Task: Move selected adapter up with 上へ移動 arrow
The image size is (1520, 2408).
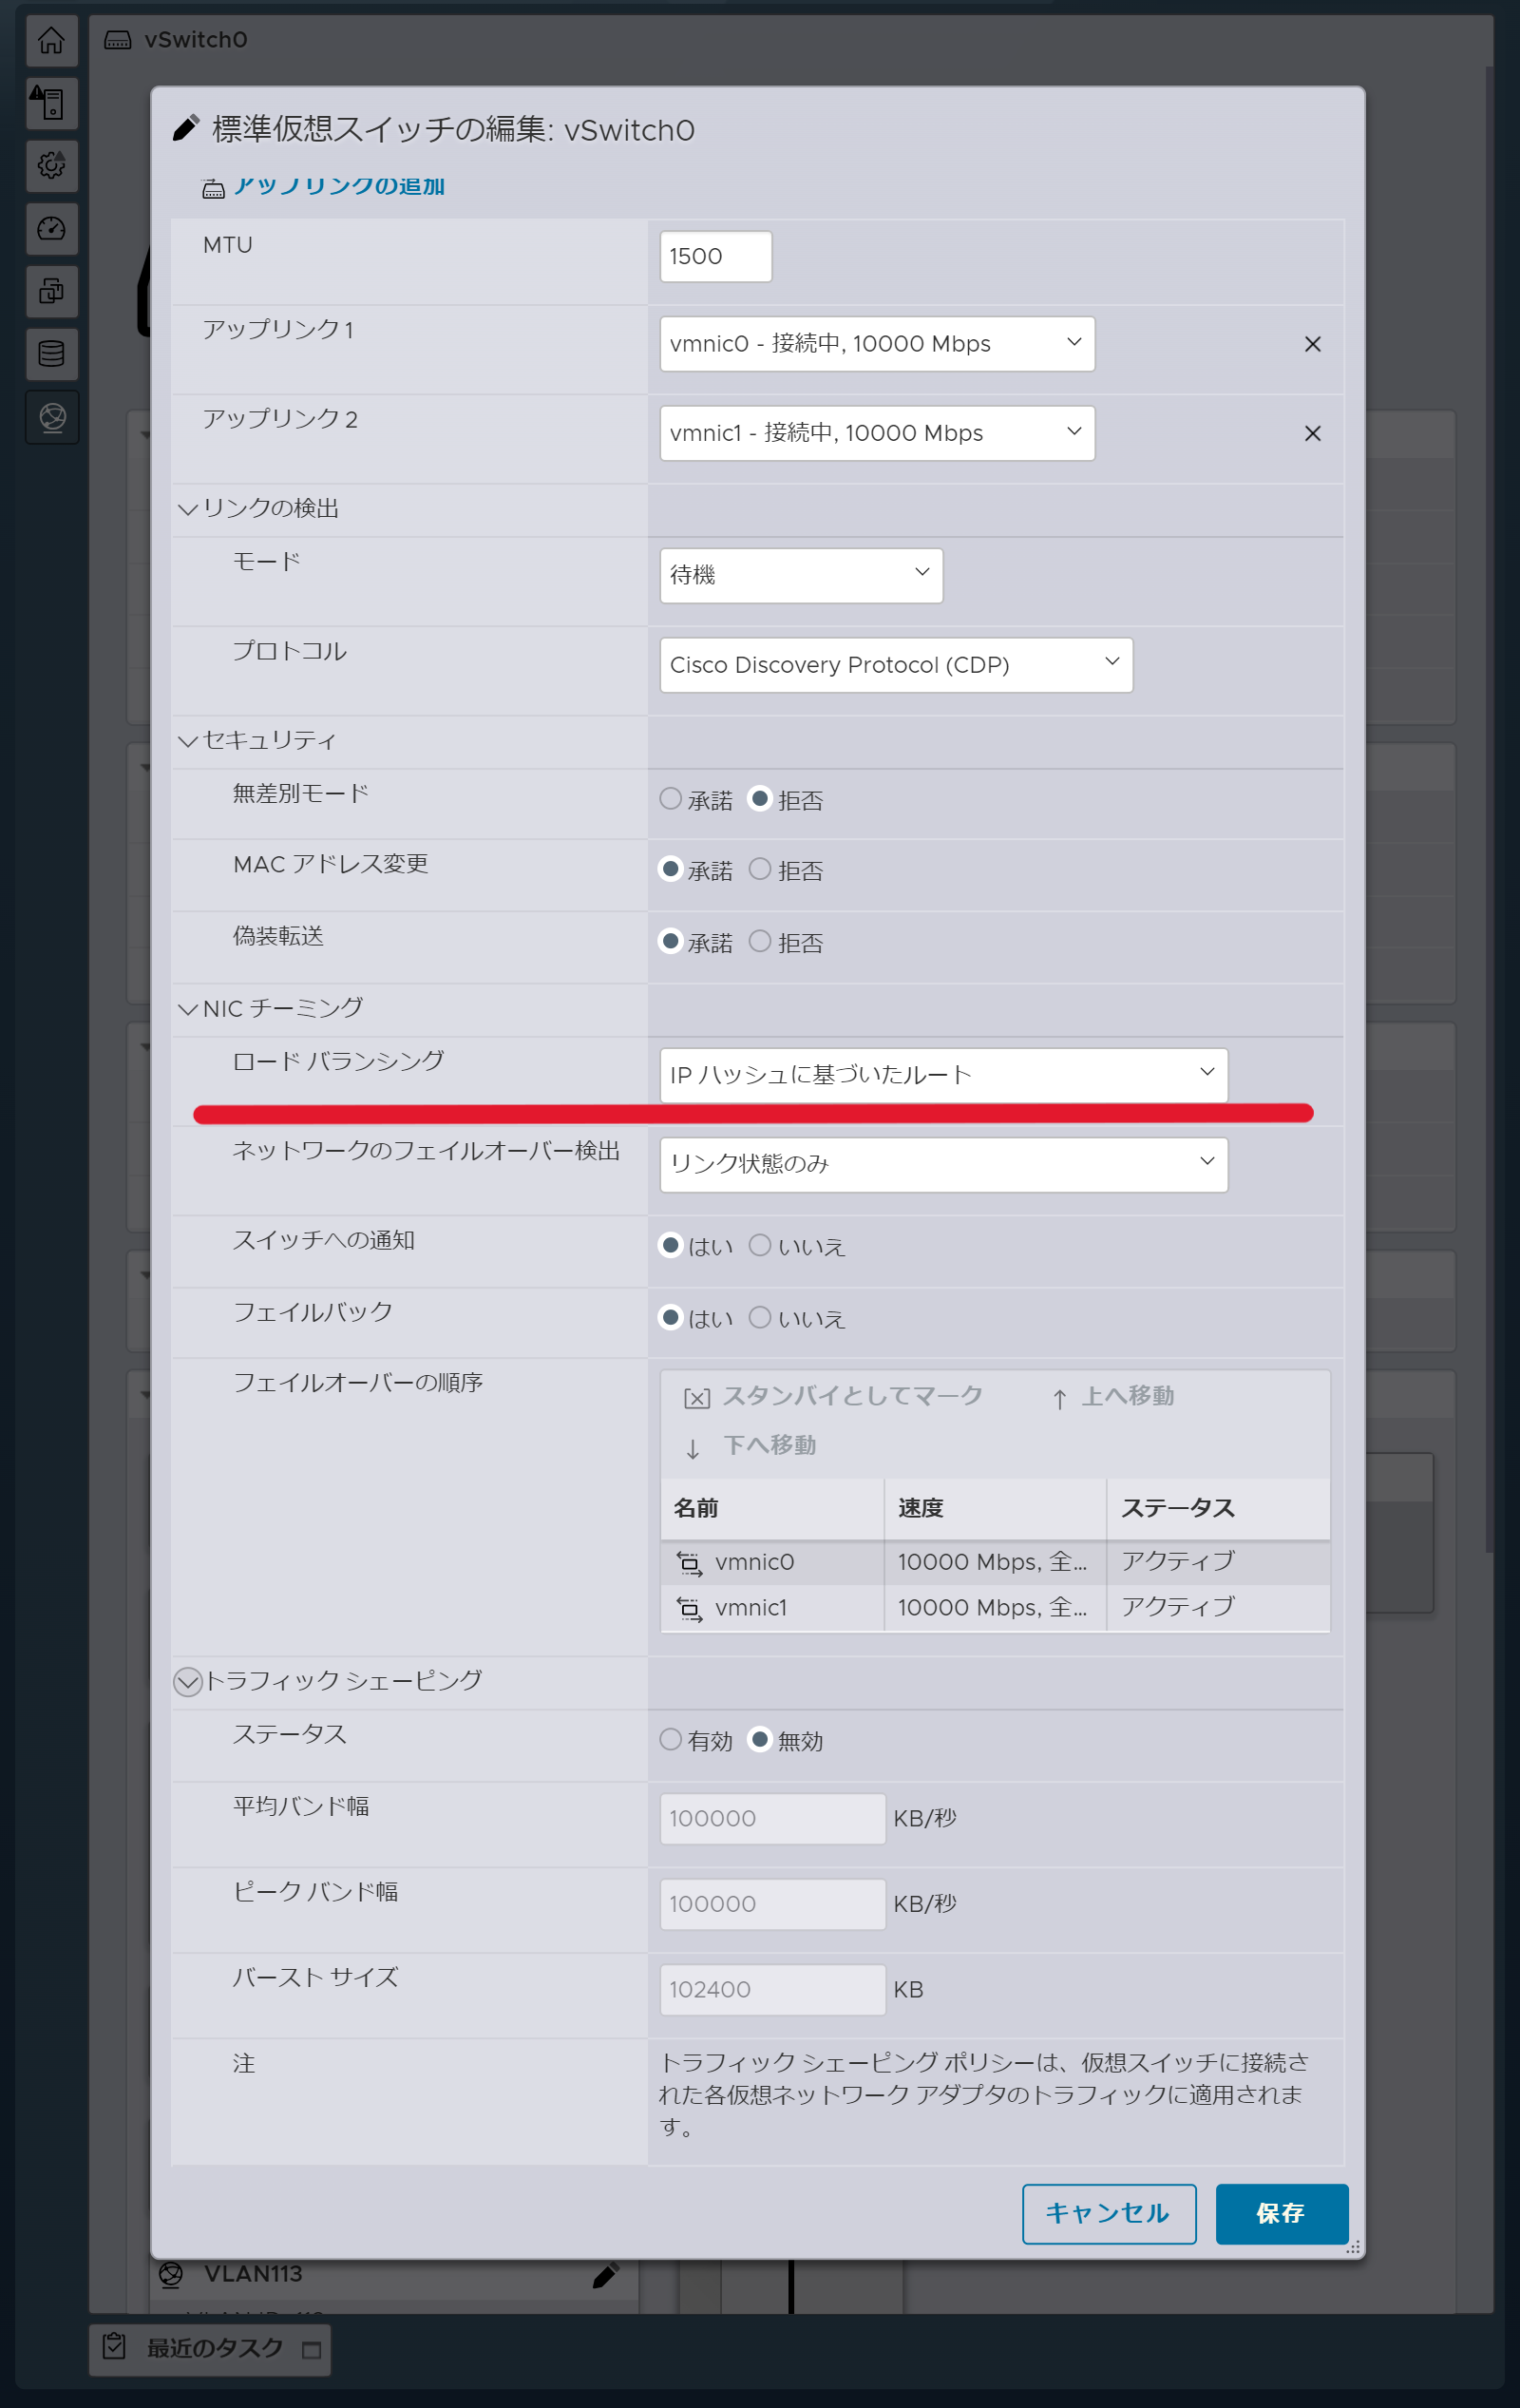Action: (x=1112, y=1396)
